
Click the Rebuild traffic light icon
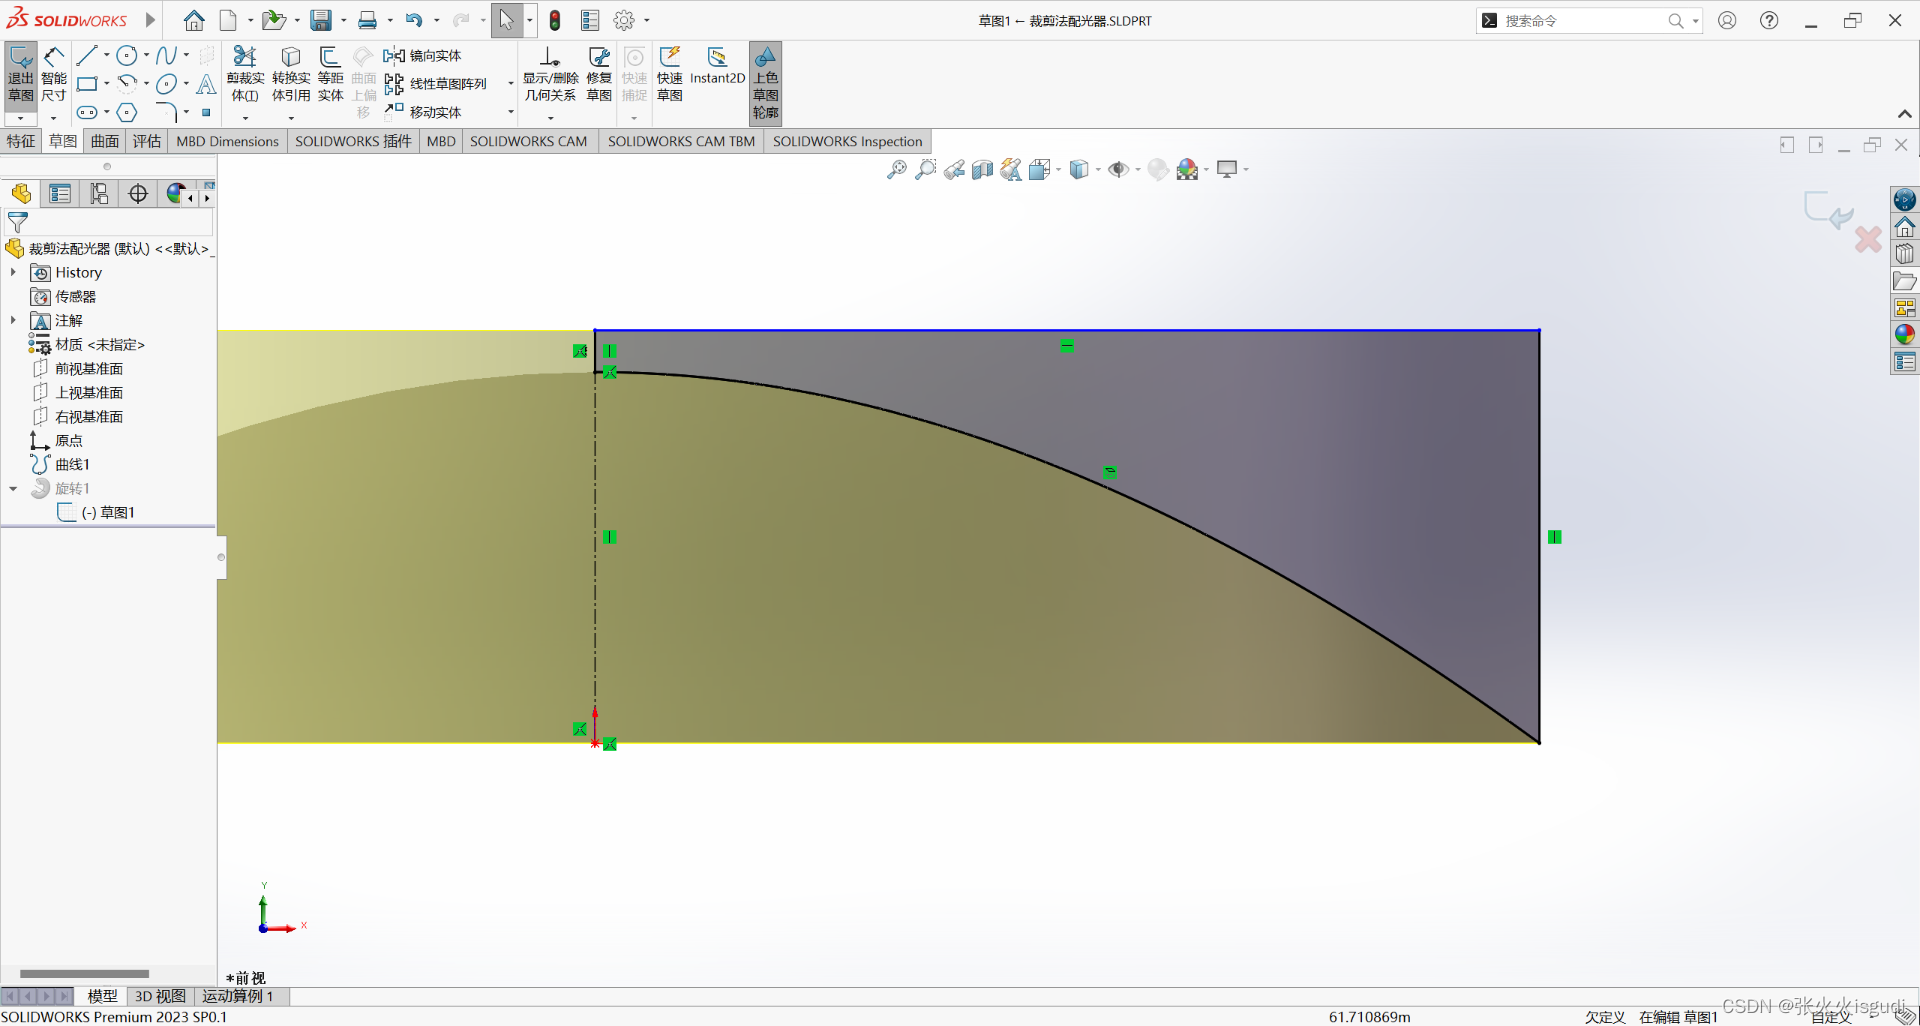point(555,20)
